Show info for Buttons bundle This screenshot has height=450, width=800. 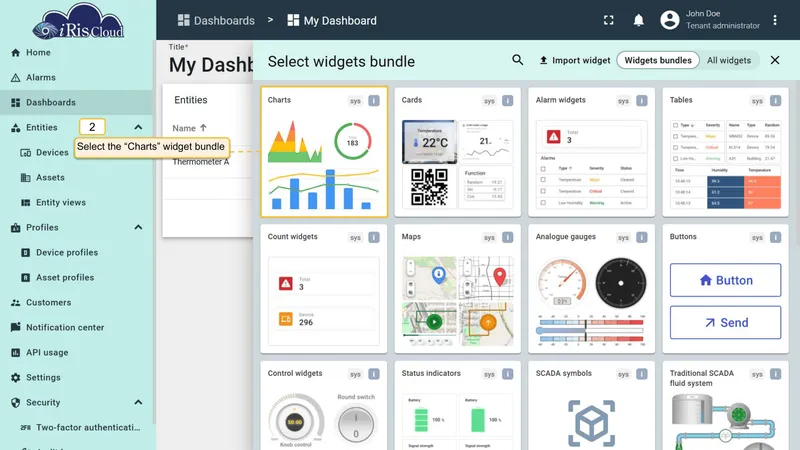pos(776,237)
